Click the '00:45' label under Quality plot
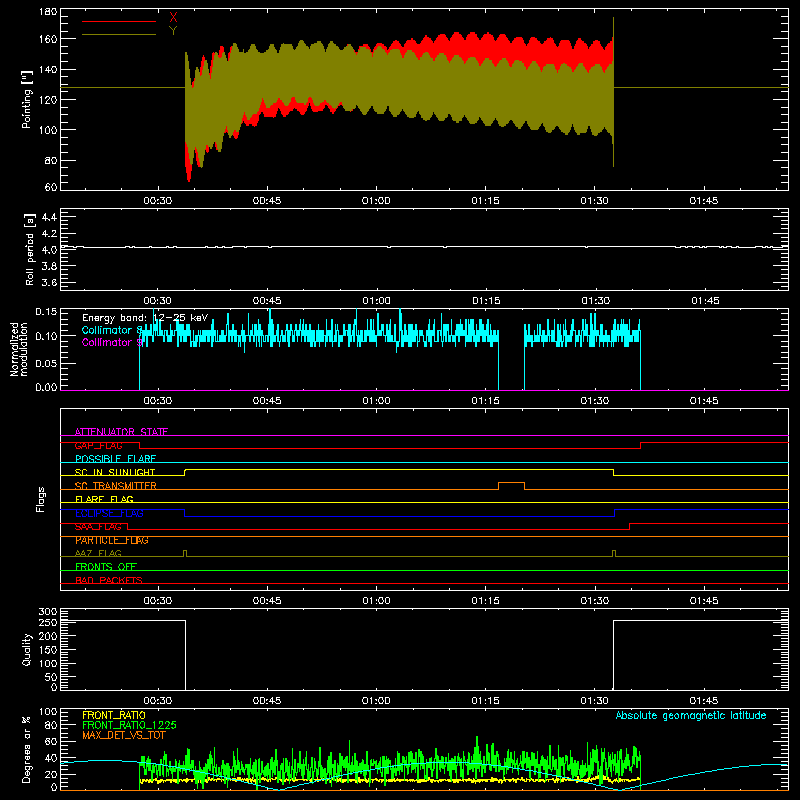The image size is (800, 800). tap(267, 701)
